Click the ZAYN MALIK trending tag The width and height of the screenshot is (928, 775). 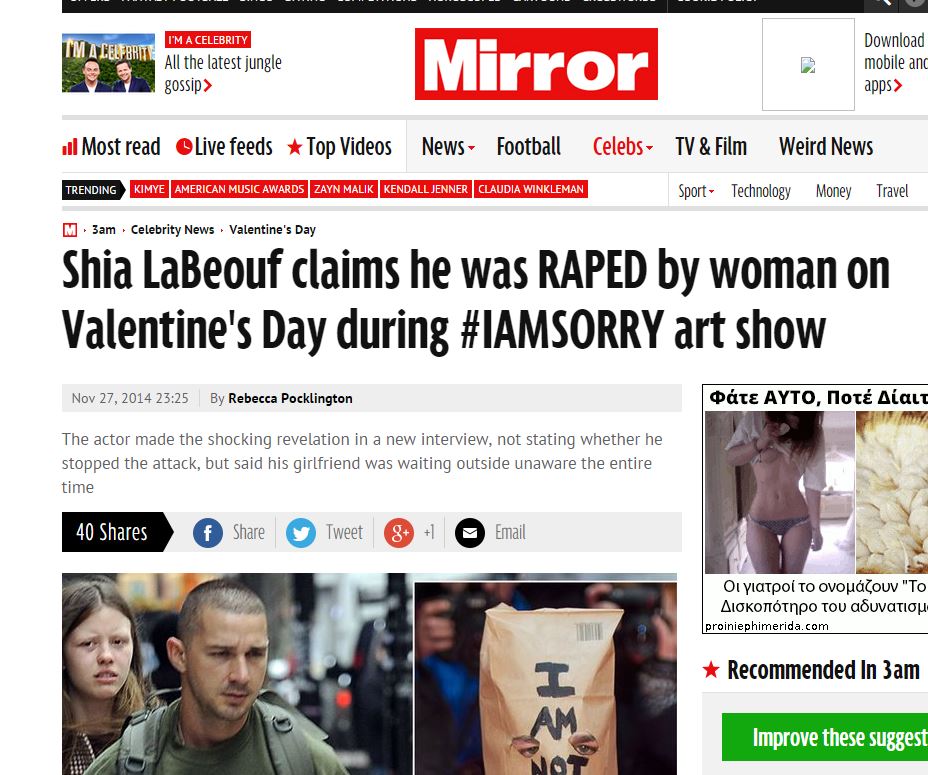[x=344, y=189]
